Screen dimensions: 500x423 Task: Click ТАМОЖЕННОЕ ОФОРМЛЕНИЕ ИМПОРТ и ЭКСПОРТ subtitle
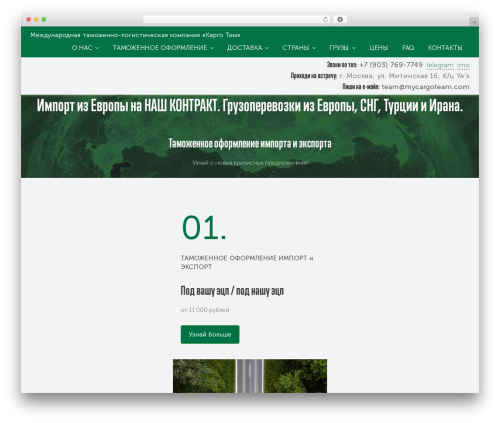tap(247, 262)
